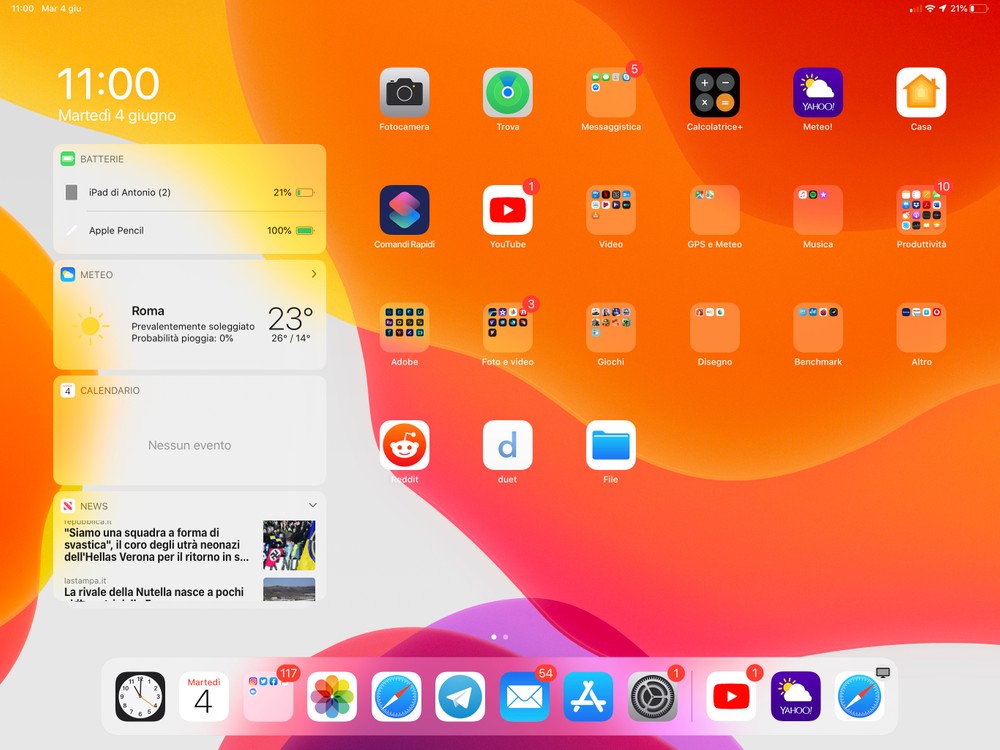Open the Produttività folder

[x=921, y=210]
